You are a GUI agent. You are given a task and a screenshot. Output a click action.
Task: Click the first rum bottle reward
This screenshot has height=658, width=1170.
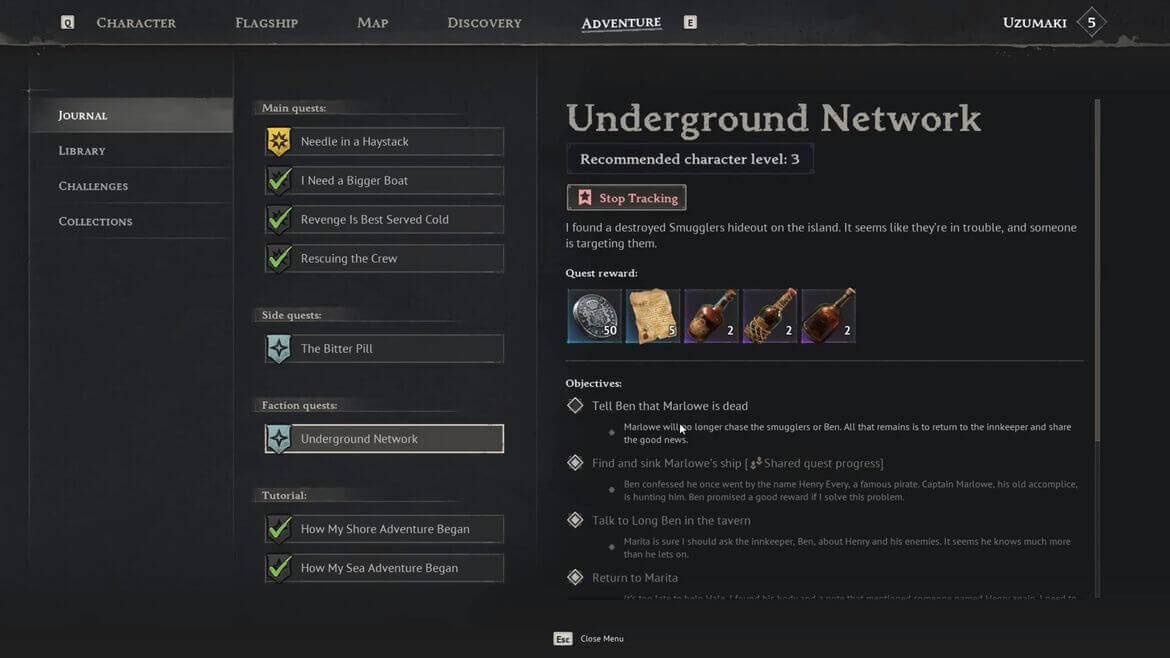pyautogui.click(x=711, y=316)
